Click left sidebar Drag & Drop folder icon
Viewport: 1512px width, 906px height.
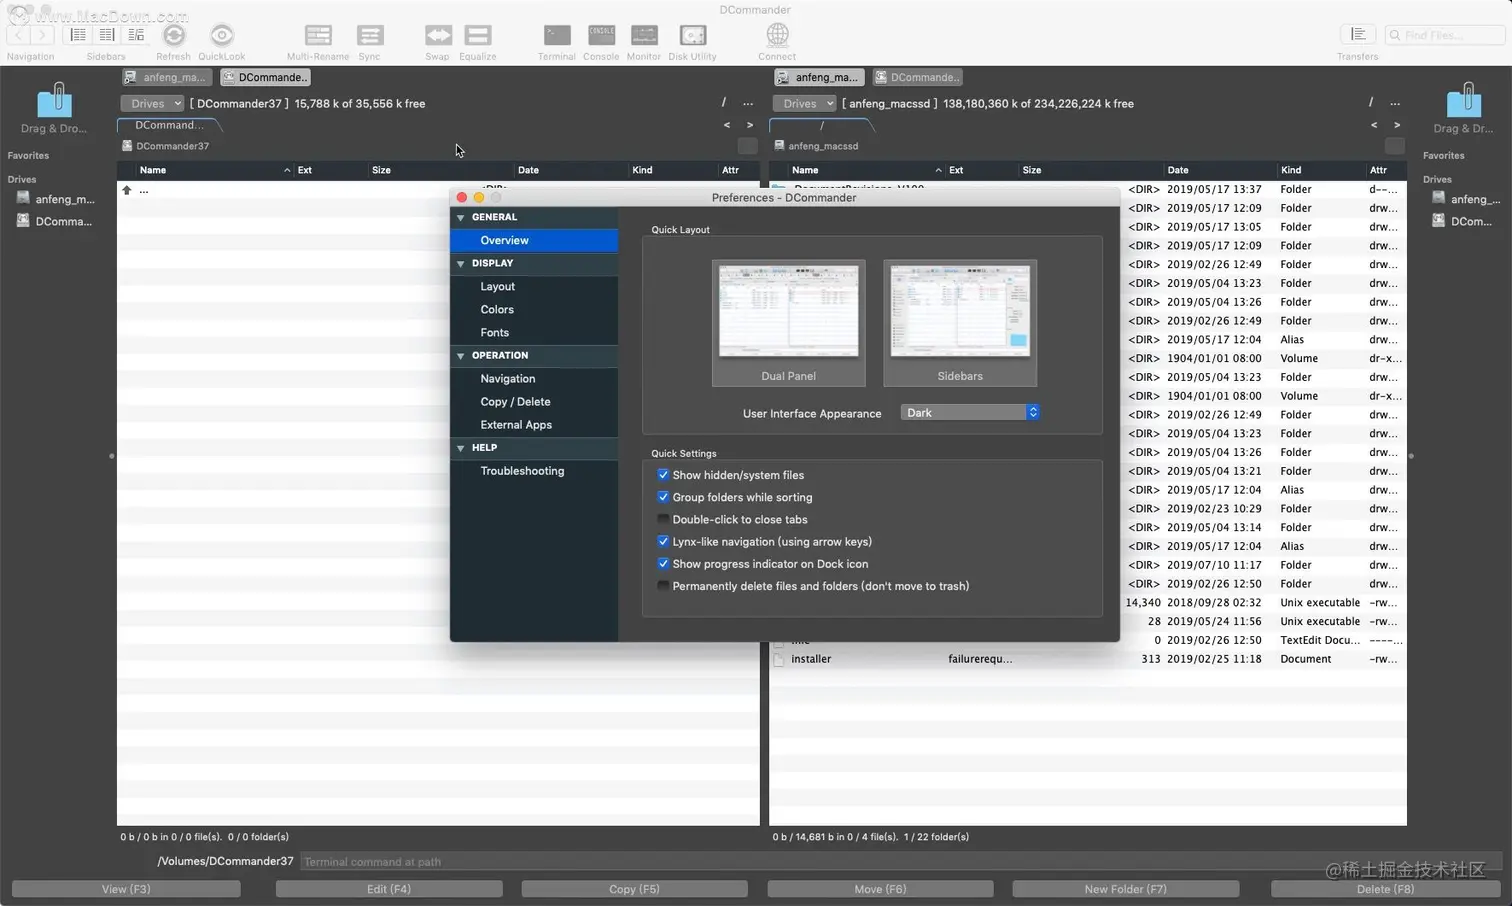coord(54,101)
